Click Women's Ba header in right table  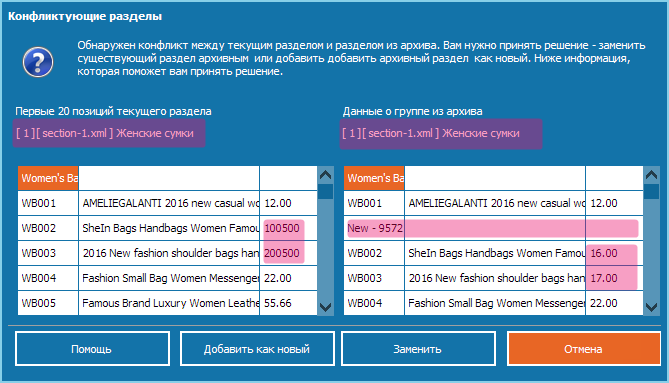(x=374, y=178)
